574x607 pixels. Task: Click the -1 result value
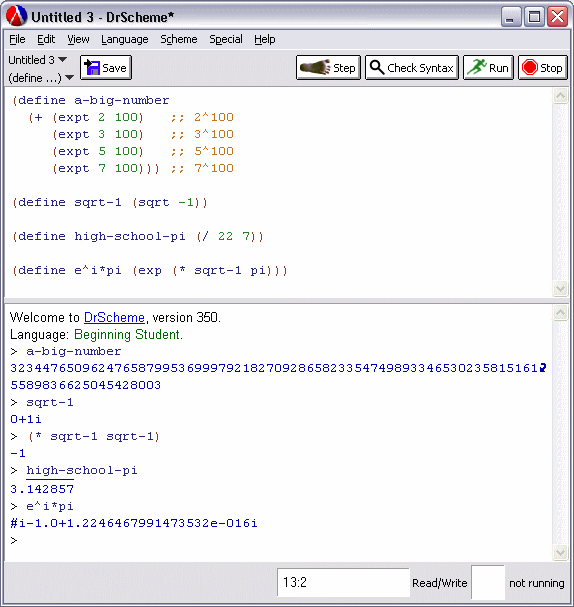point(18,453)
